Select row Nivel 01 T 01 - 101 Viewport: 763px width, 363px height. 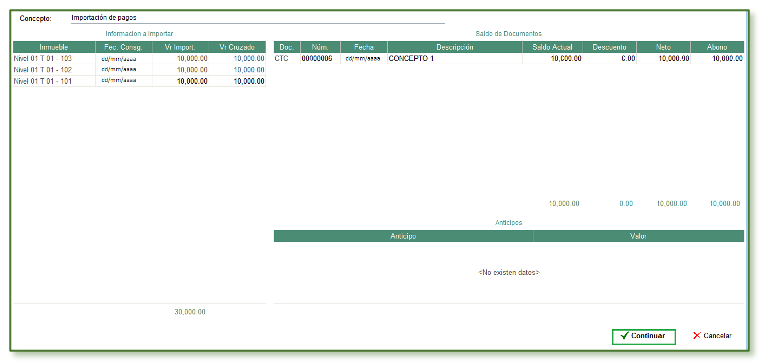point(139,81)
